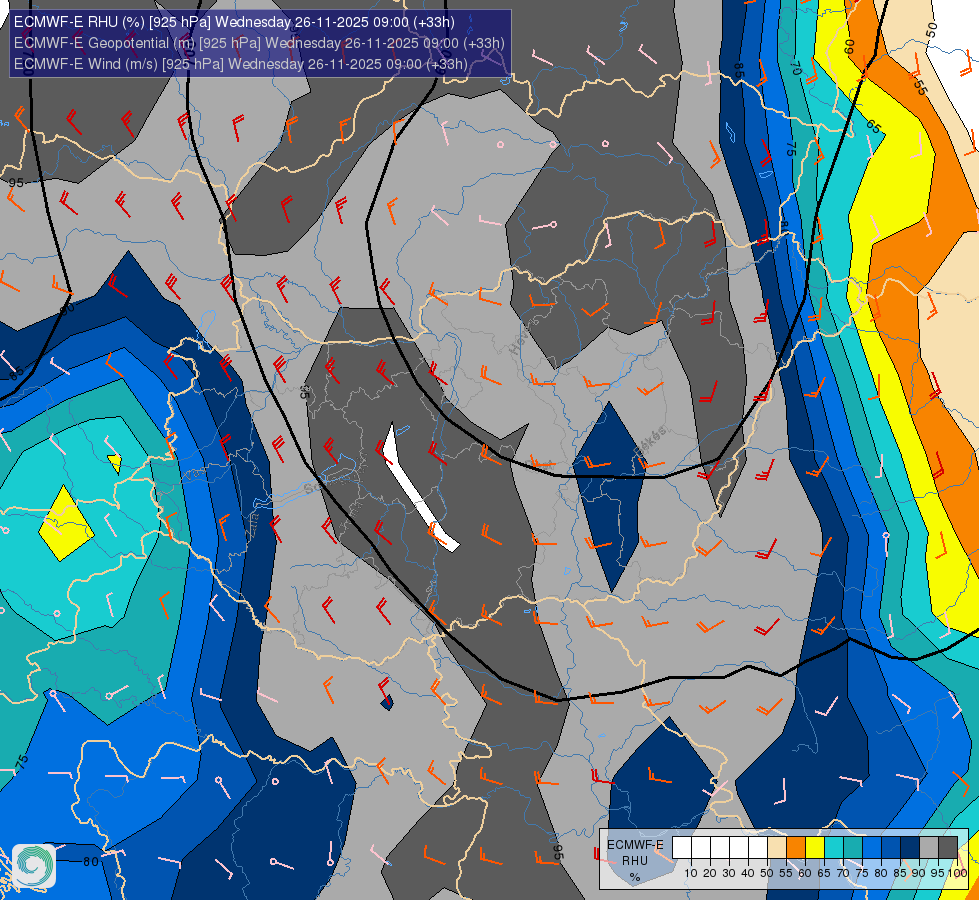
Task: Pick the navy 85-90 legend swatch
Action: (910, 848)
